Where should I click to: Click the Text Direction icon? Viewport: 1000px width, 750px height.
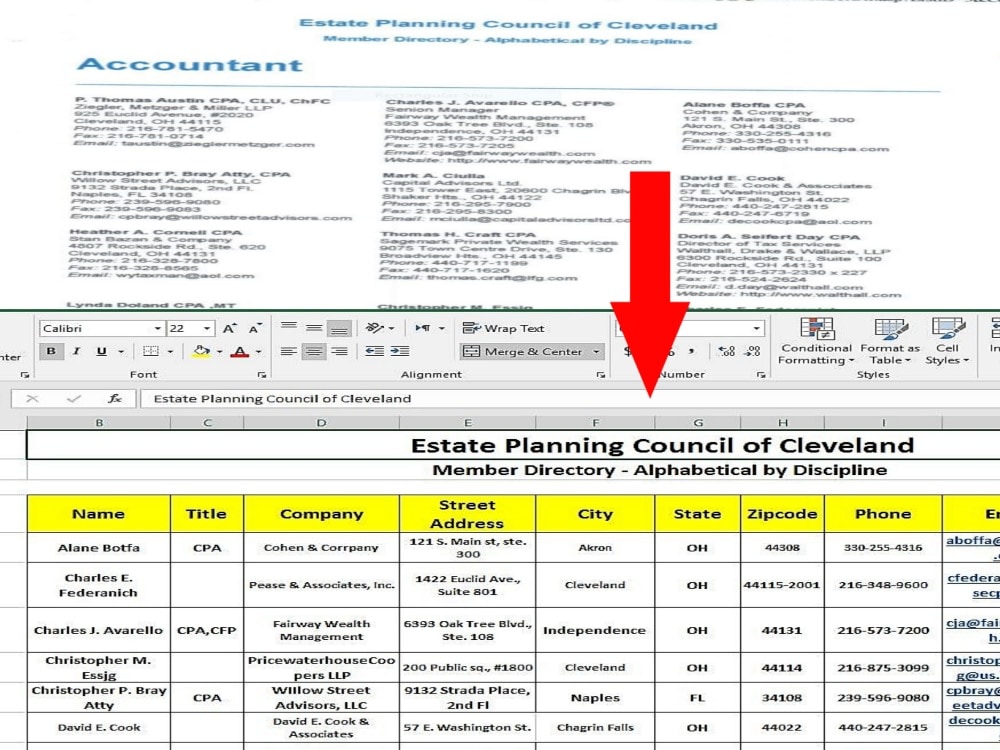tap(422, 328)
